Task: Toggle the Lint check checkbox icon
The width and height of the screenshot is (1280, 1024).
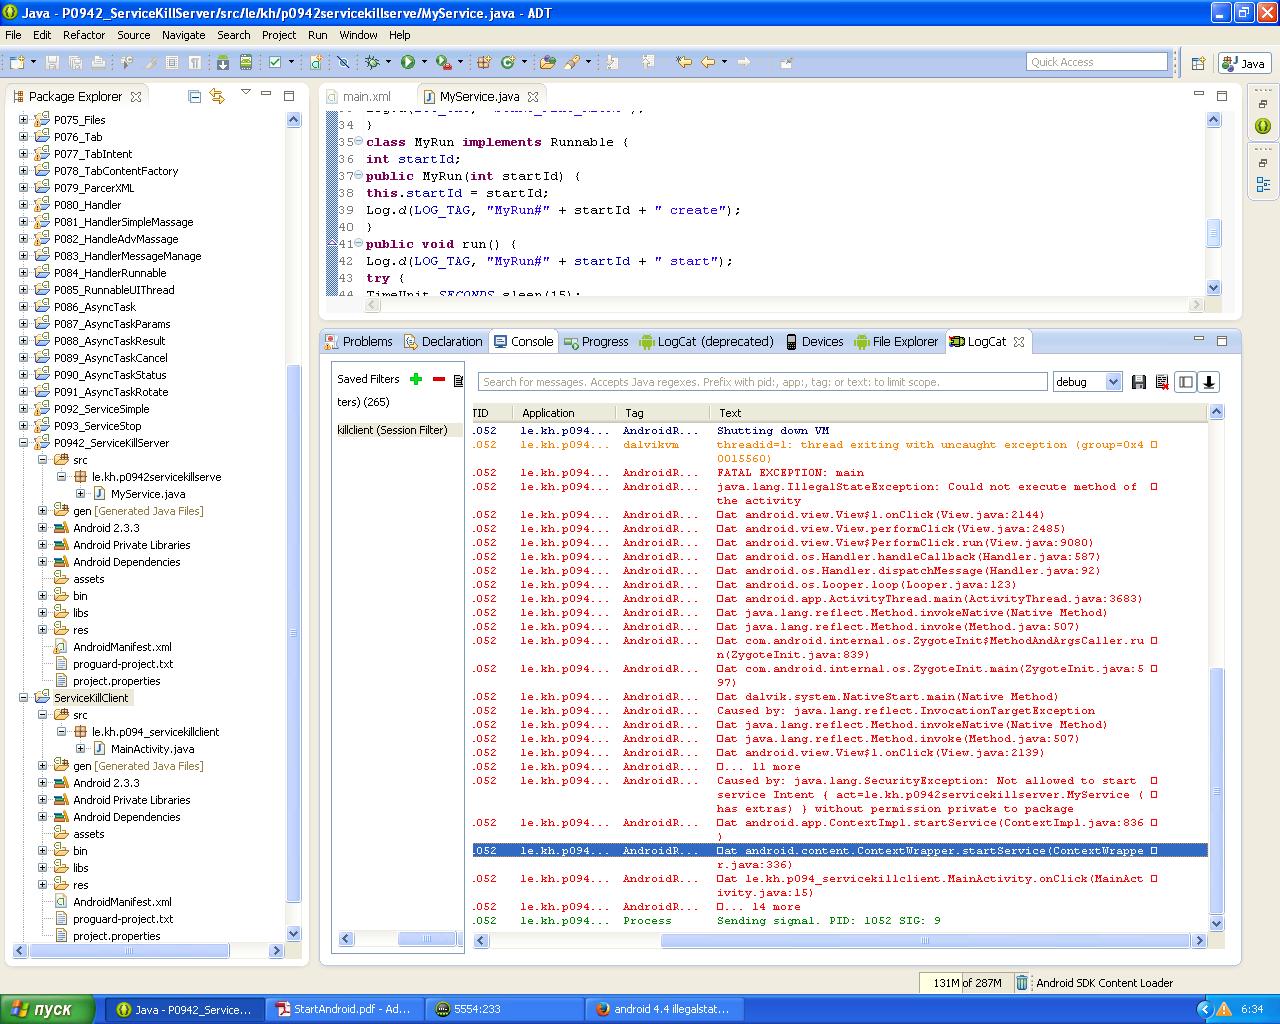Action: 275,62
